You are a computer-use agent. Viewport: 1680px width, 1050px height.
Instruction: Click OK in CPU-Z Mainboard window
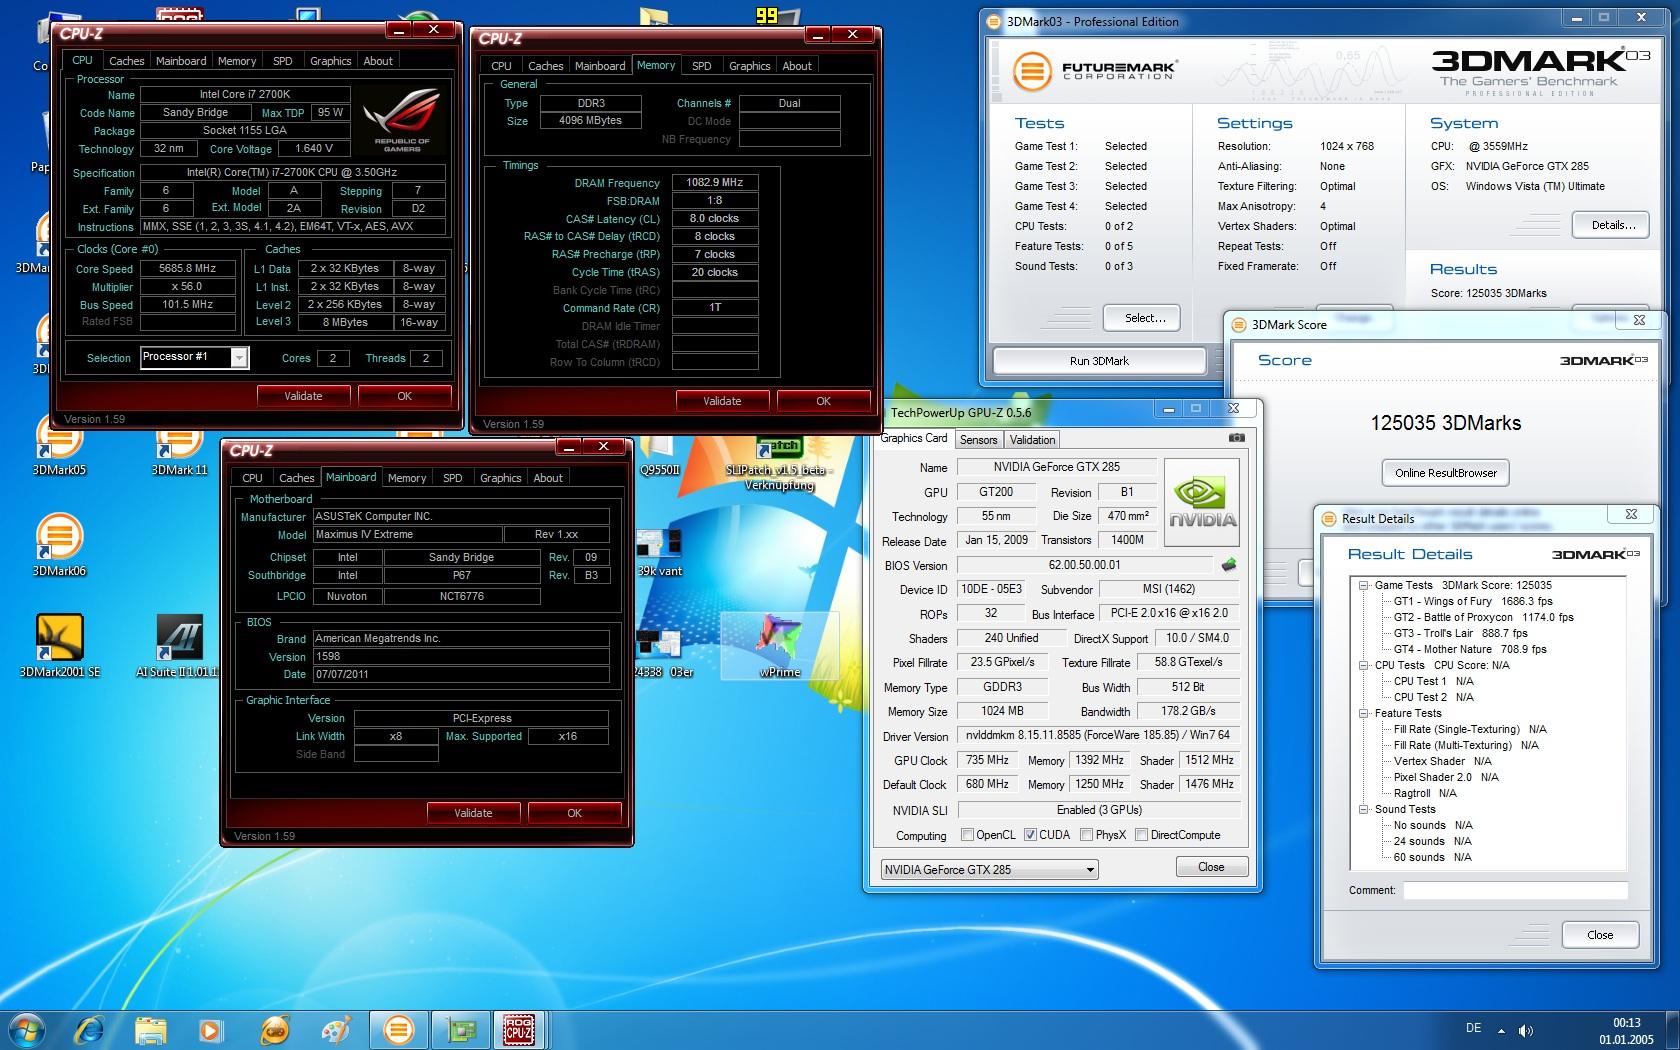pos(574,813)
